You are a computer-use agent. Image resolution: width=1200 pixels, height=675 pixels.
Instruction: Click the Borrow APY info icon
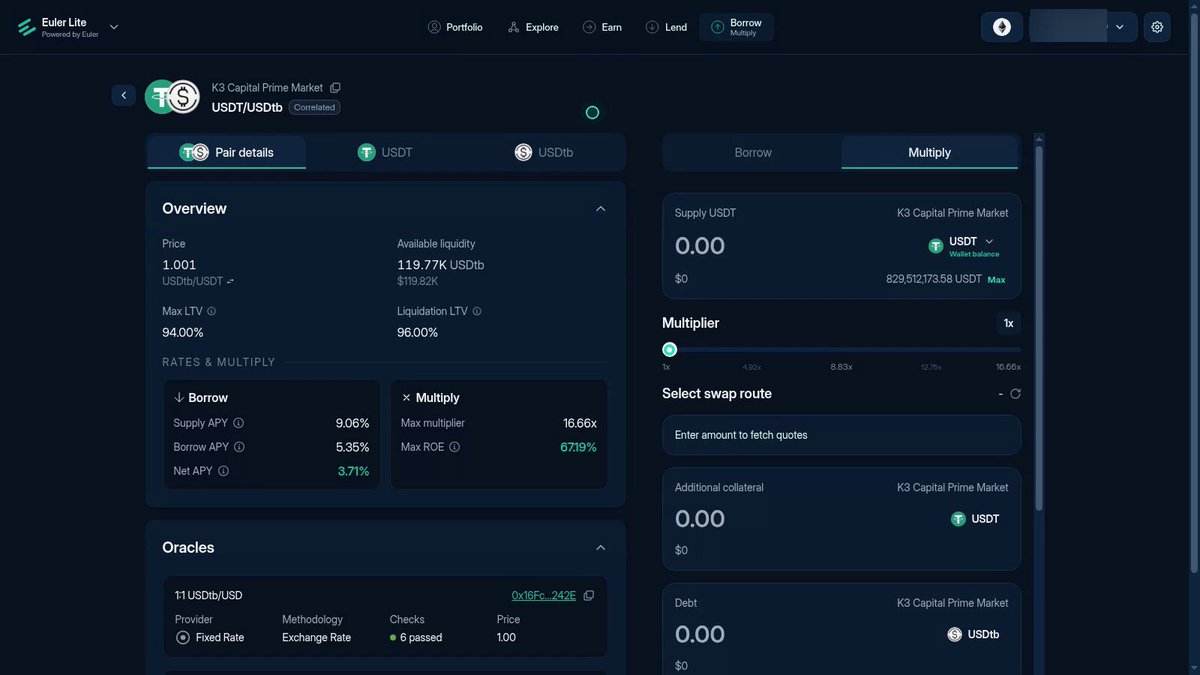(x=239, y=447)
